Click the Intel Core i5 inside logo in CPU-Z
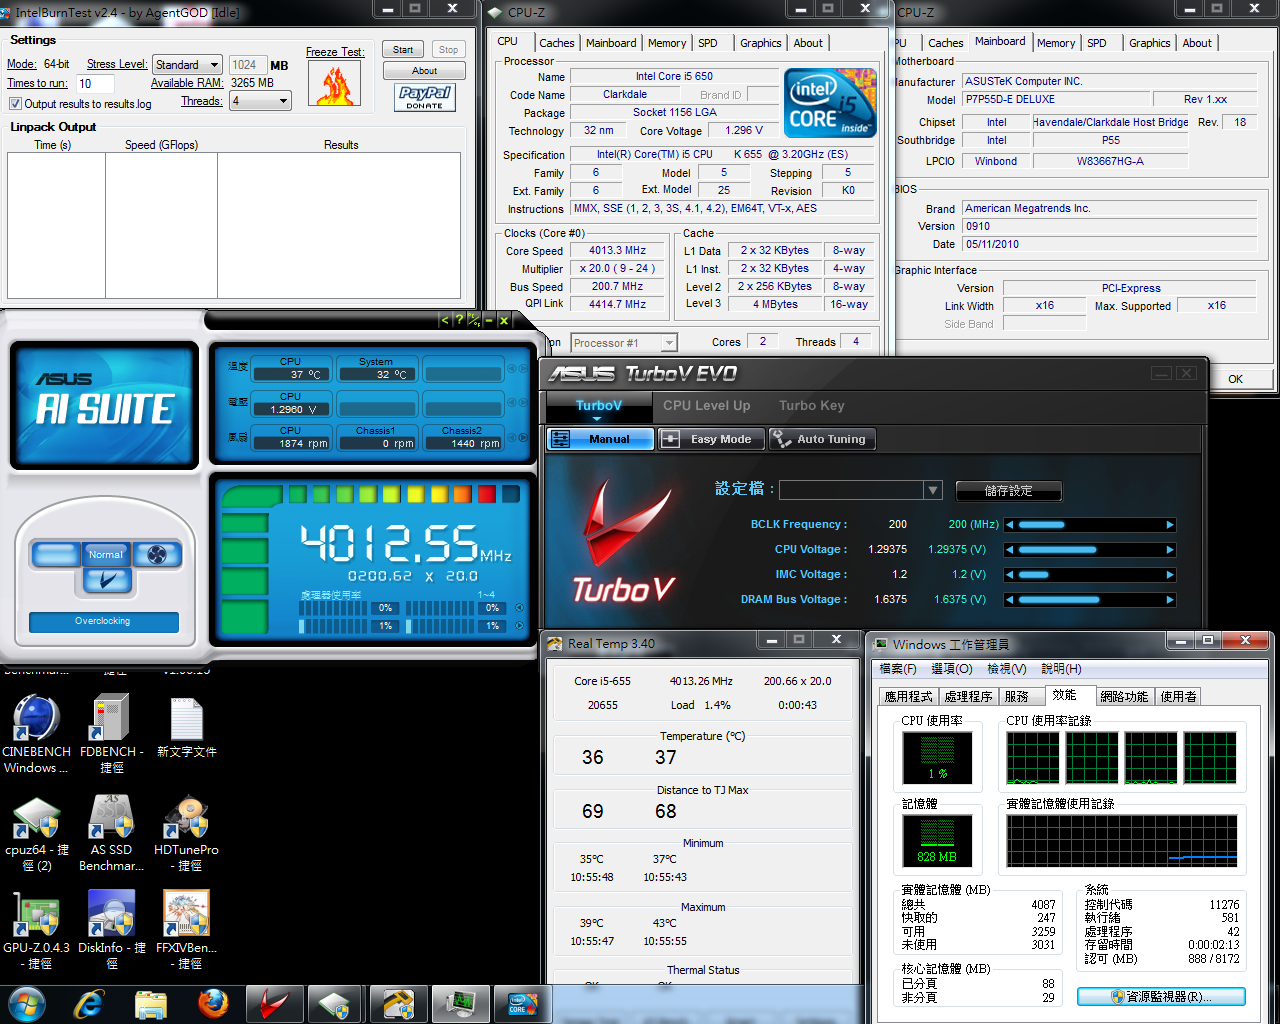Viewport: 1280px width, 1024px height. point(830,102)
